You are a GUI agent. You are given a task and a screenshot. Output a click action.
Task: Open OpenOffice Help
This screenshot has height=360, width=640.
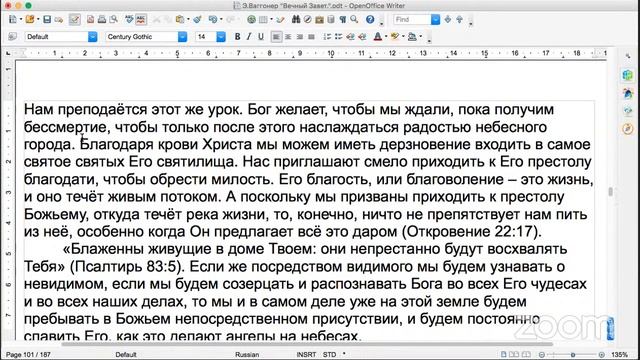370,19
